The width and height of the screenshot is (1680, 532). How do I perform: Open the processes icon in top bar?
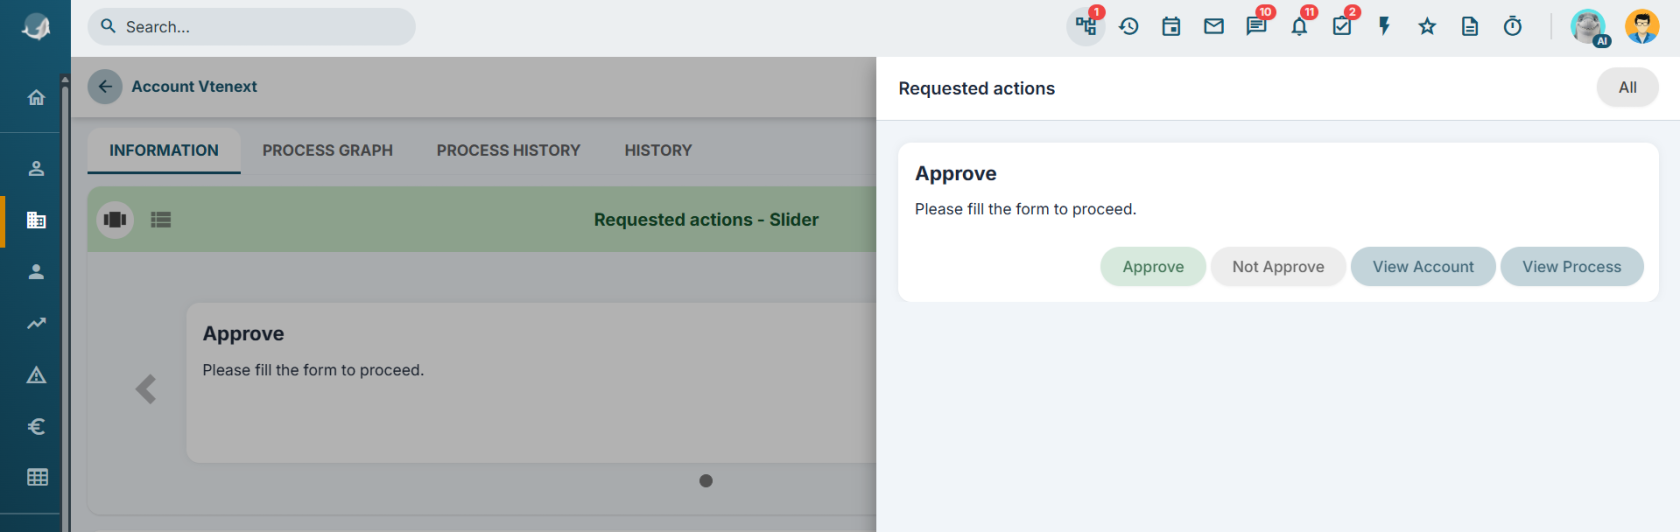click(1086, 26)
